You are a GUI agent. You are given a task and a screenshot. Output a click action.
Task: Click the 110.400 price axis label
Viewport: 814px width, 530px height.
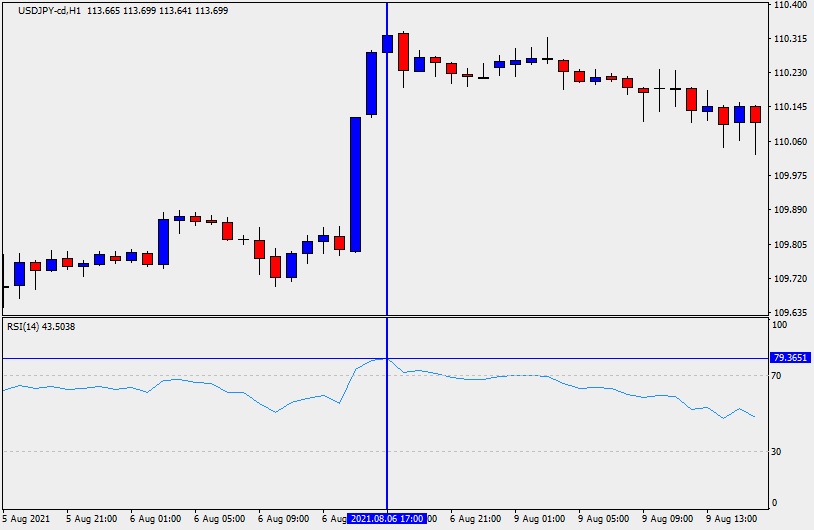point(790,5)
